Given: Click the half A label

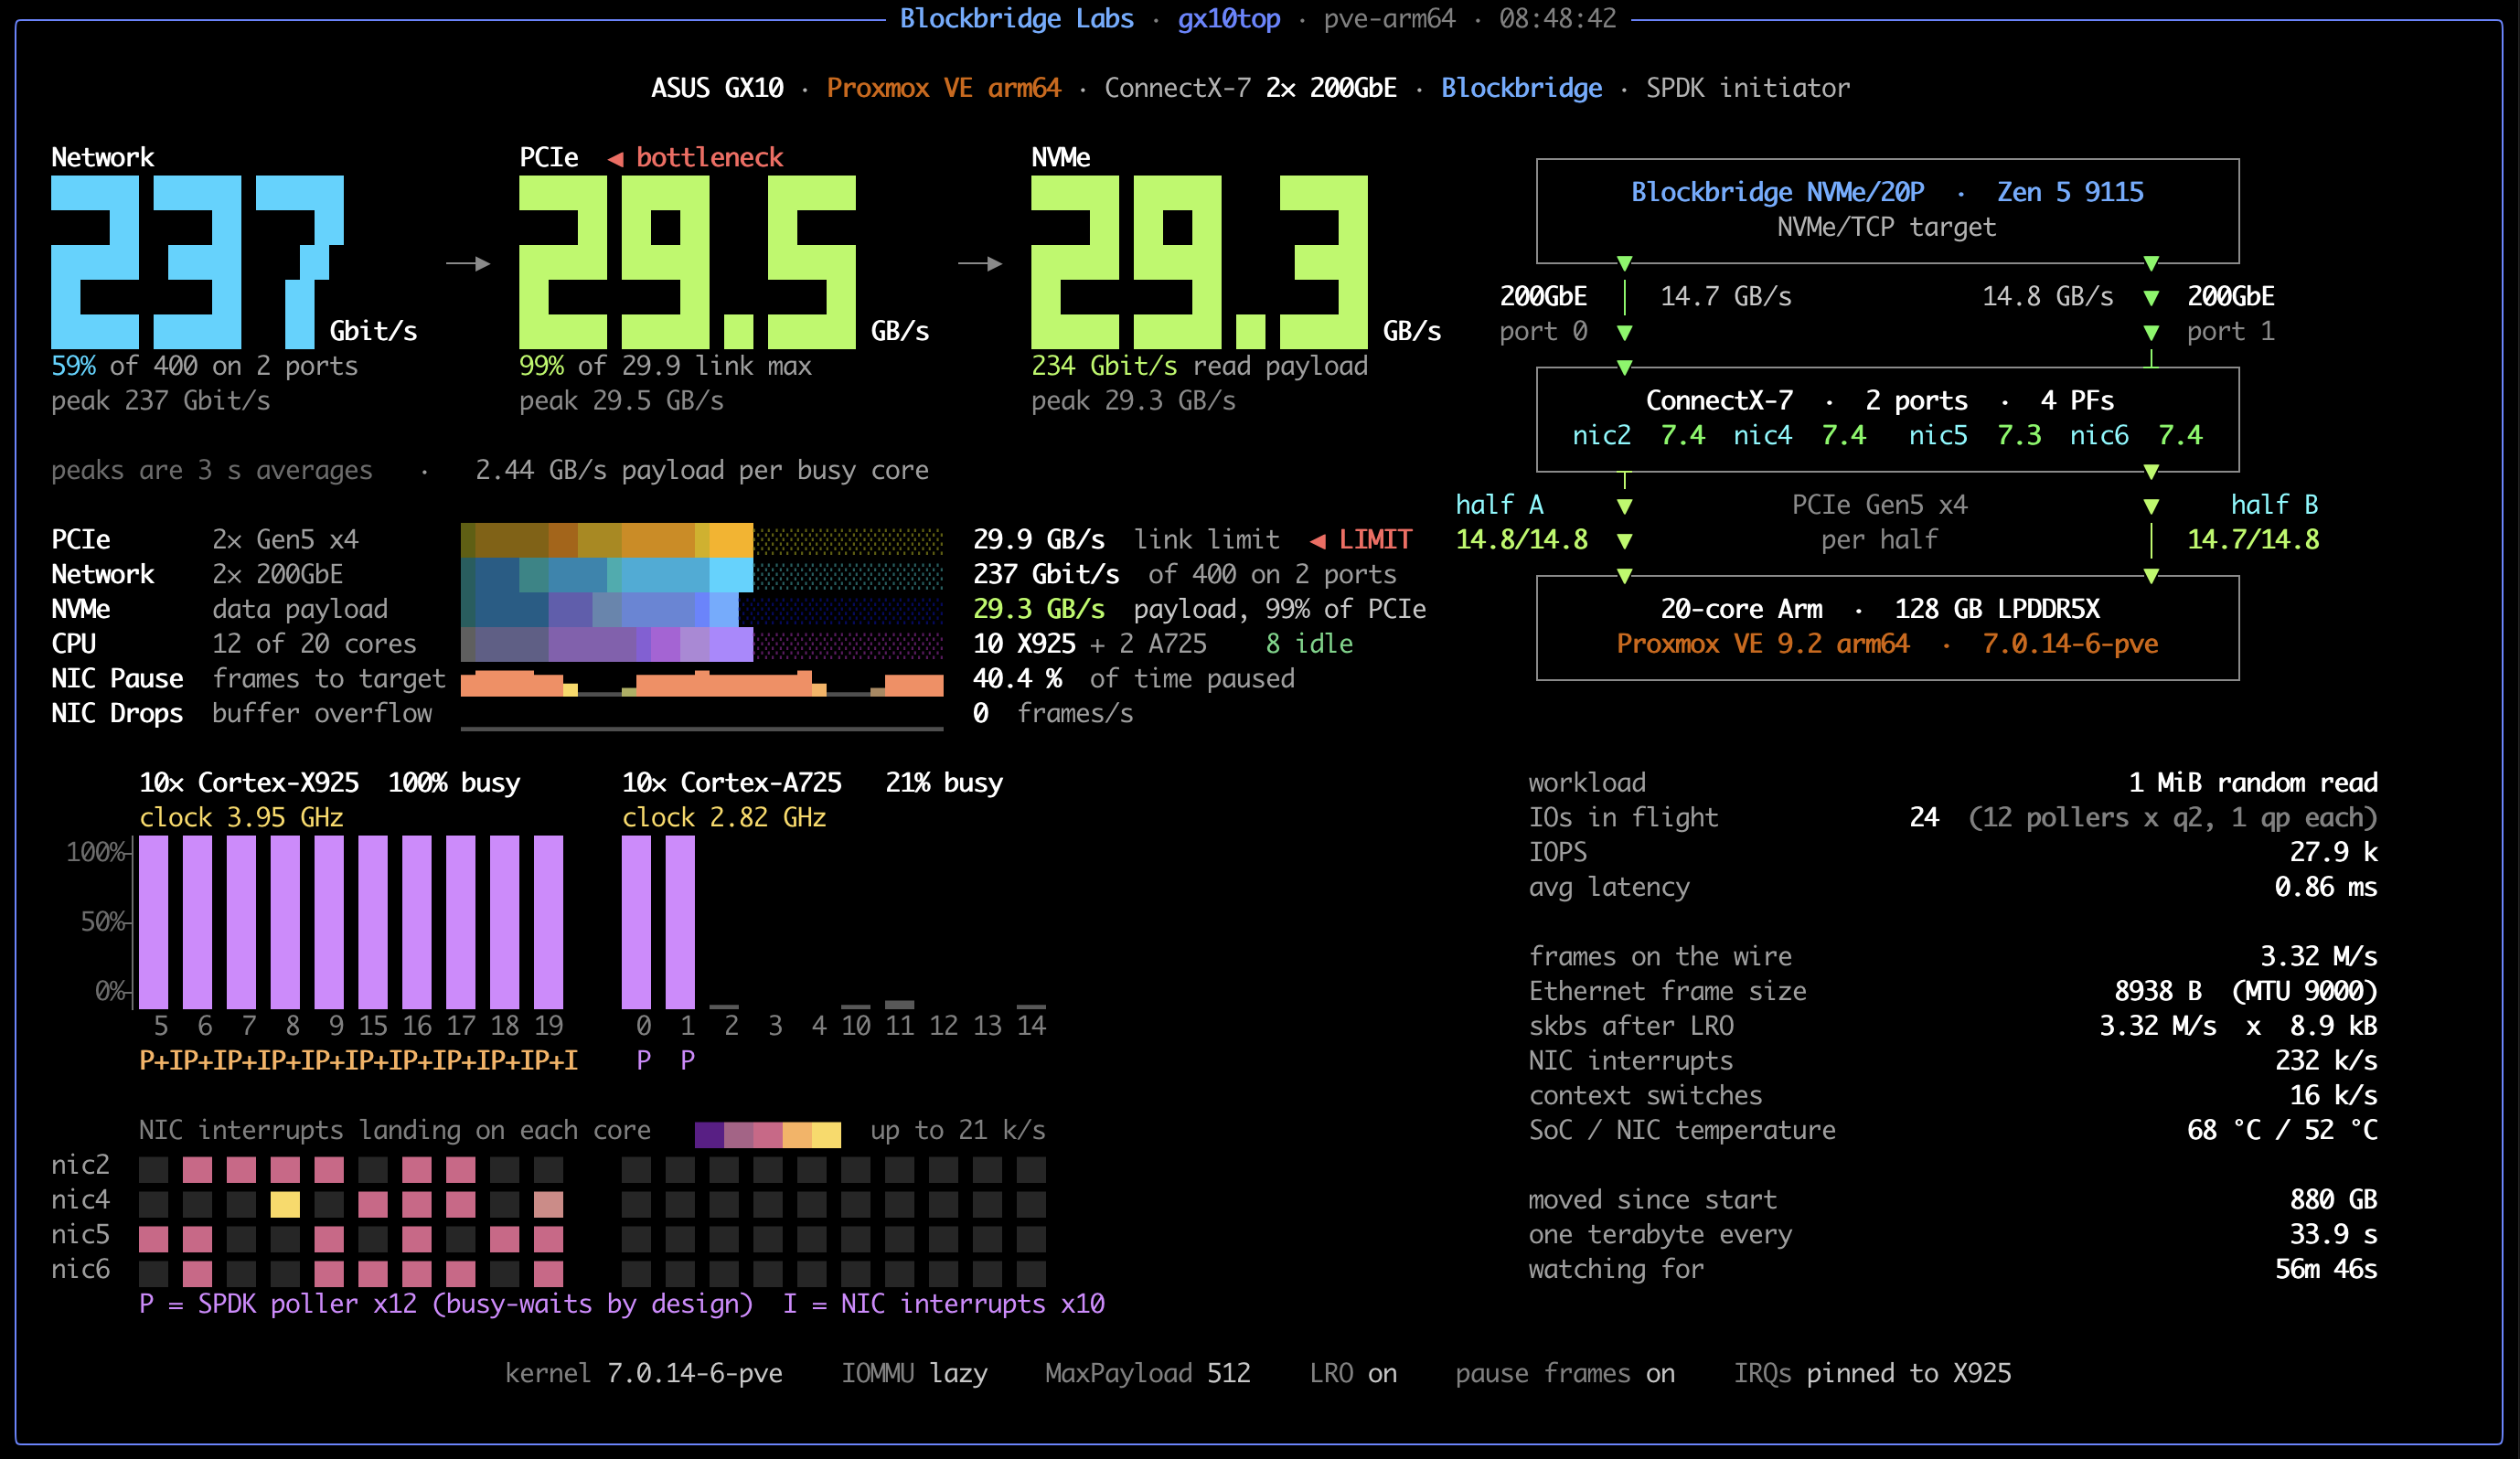Looking at the screenshot, I should (1499, 505).
